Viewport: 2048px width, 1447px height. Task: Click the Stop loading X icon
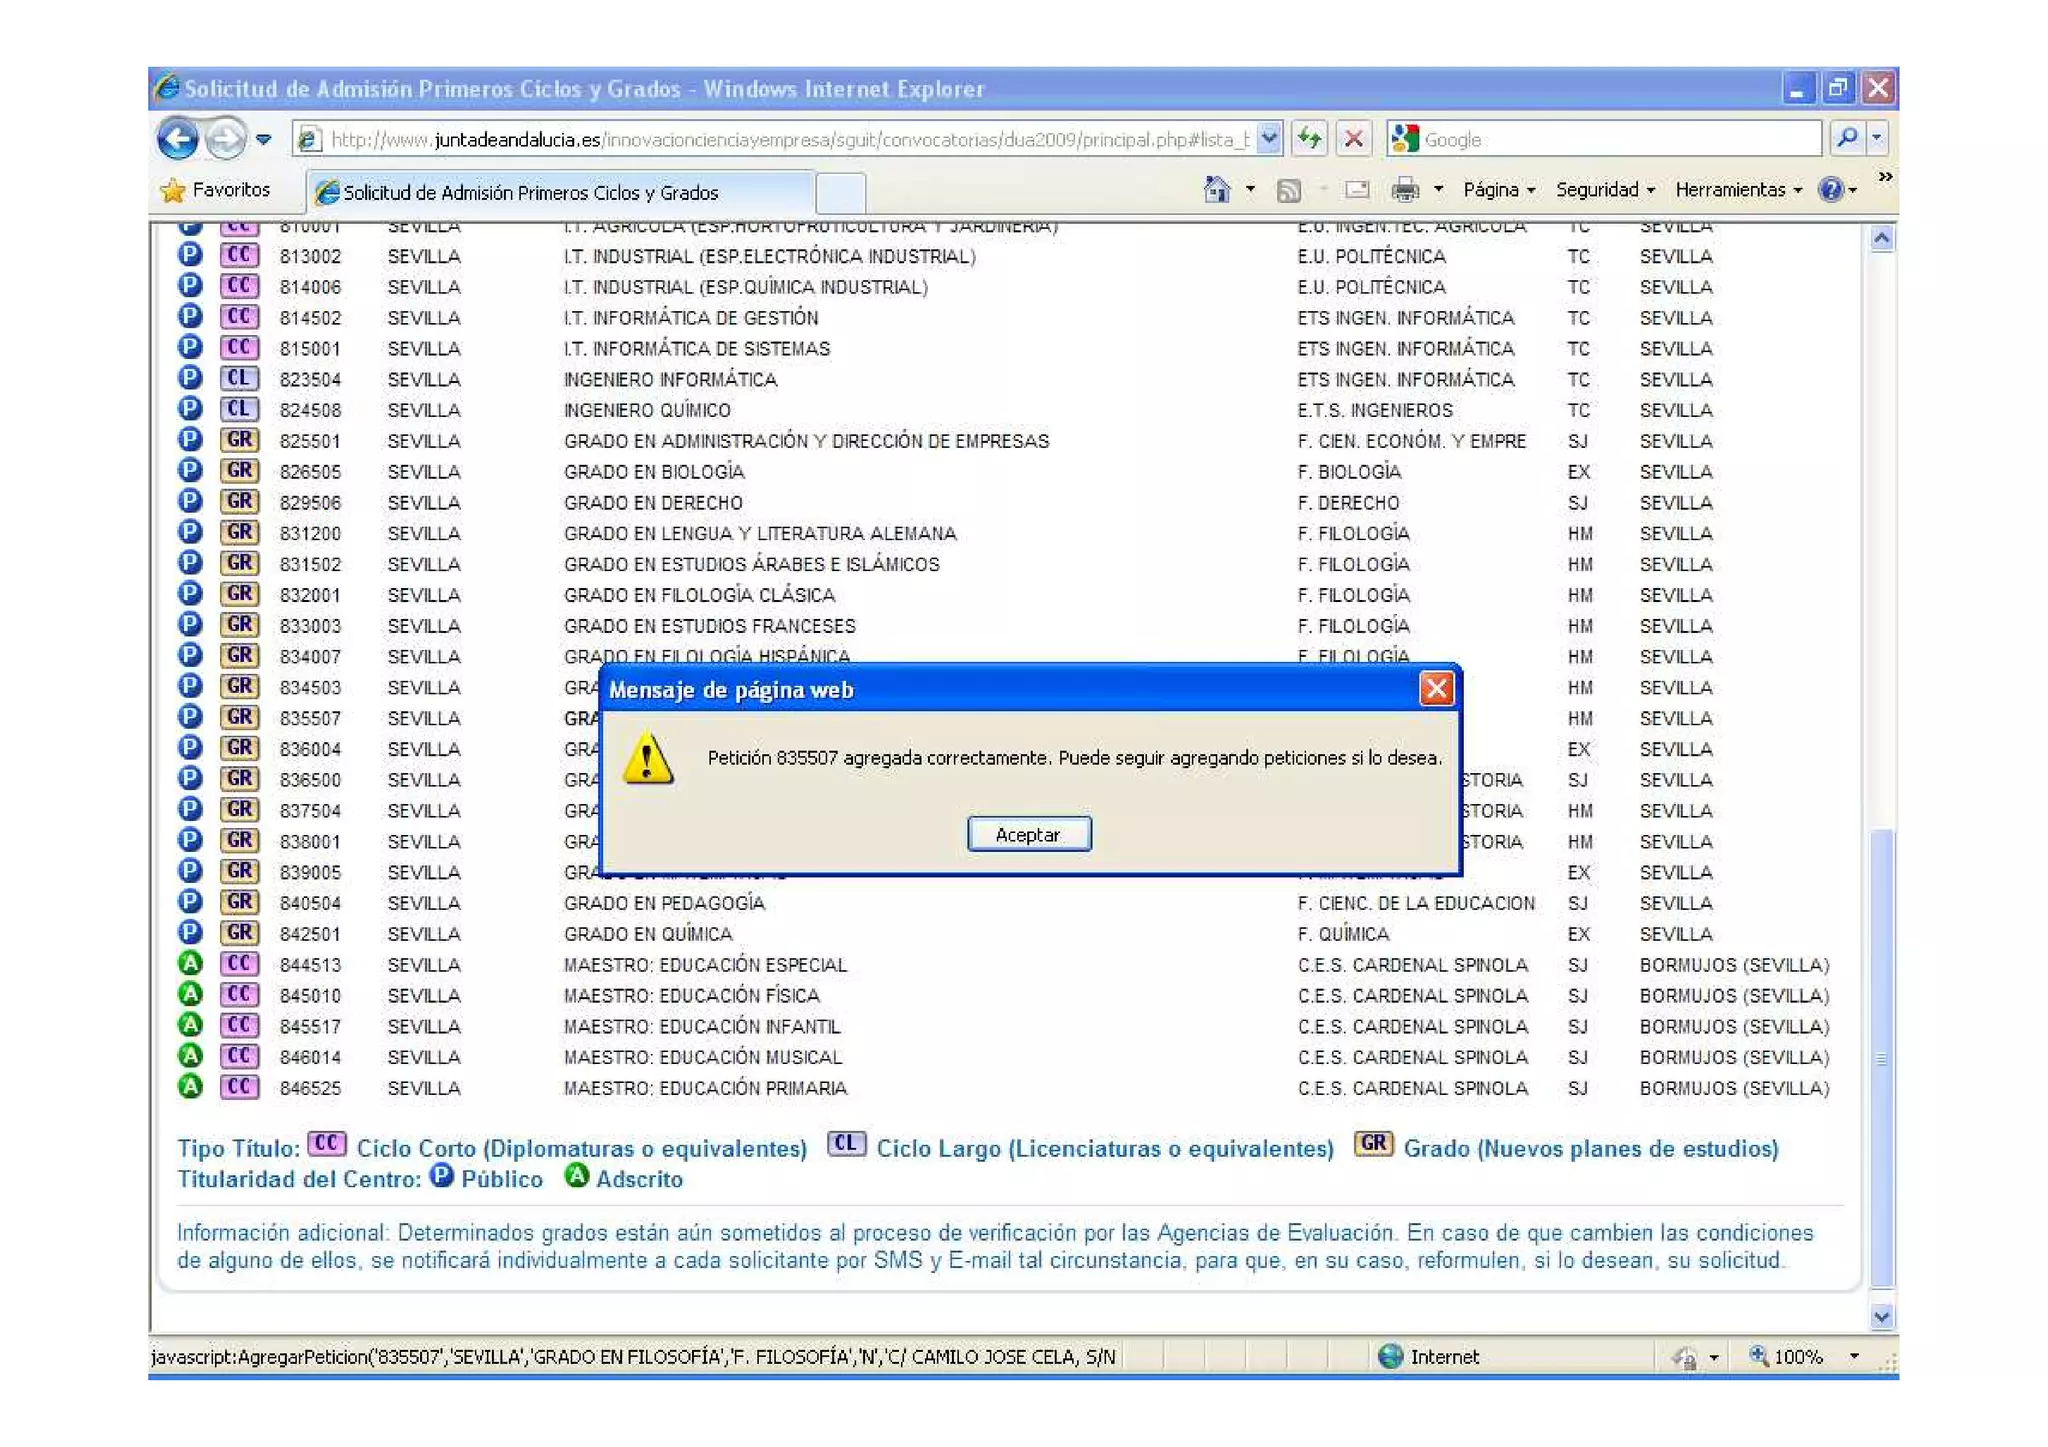(1353, 139)
